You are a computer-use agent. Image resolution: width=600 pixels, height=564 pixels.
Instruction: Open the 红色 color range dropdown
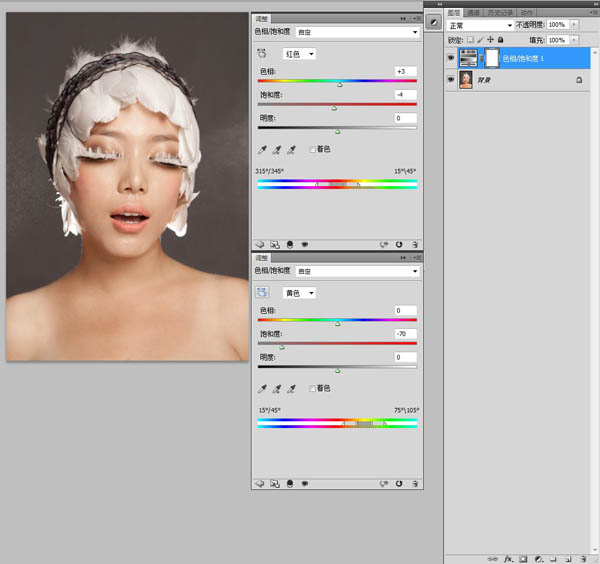pos(300,54)
